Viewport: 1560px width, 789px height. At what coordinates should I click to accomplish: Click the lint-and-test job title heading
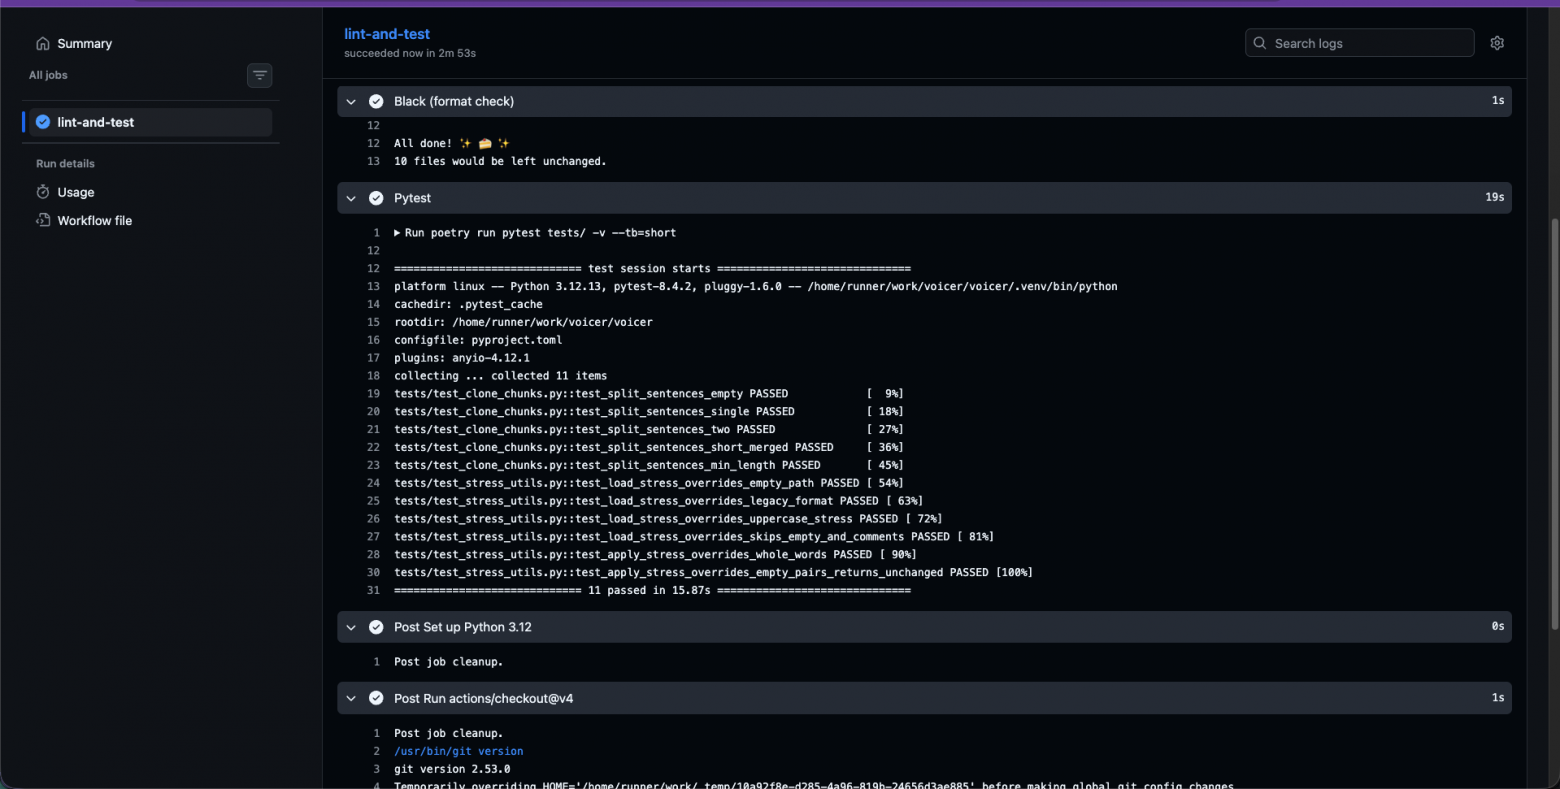click(387, 34)
